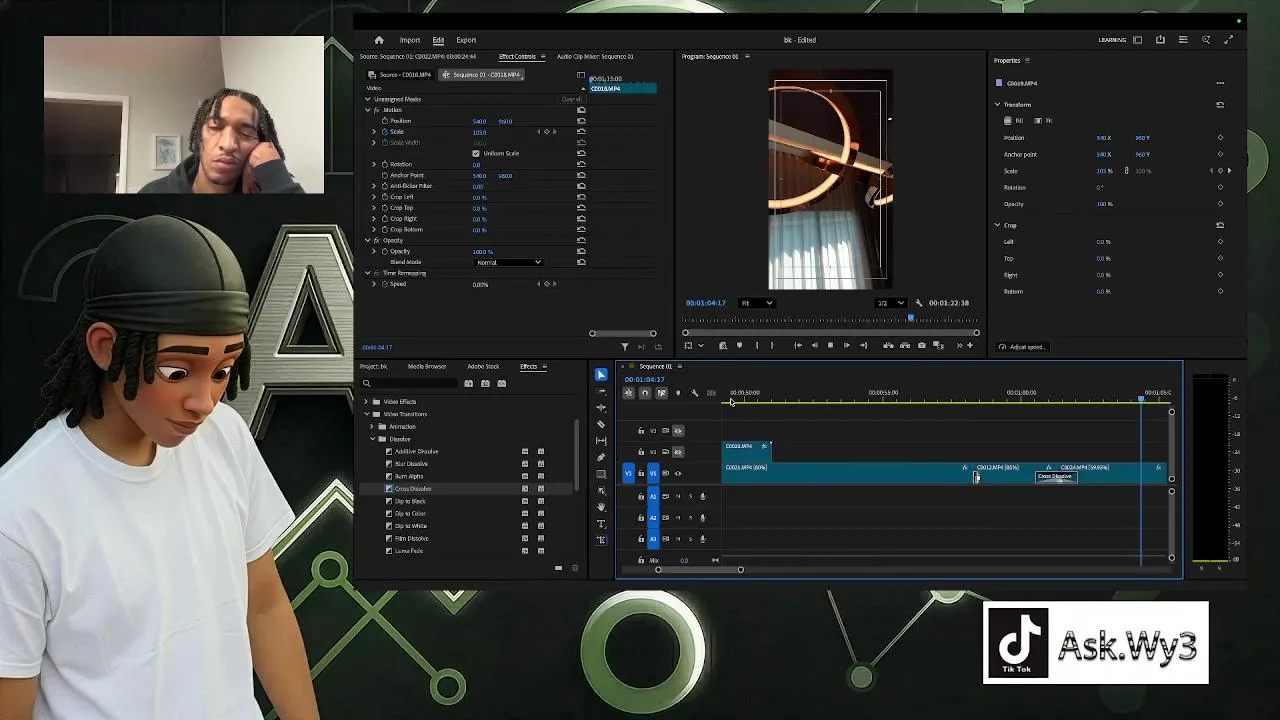Open the Quick Export share icon
The image size is (1280, 720).
1160,40
